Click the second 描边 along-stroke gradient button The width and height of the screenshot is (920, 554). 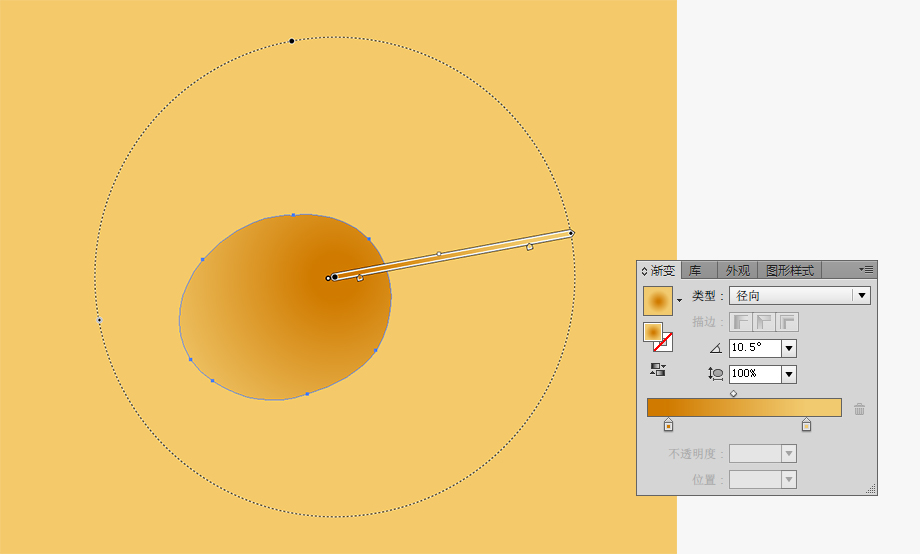(764, 322)
